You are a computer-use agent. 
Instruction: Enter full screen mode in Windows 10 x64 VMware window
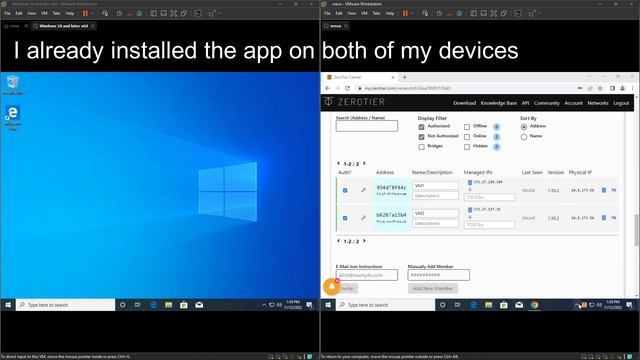(174, 13)
